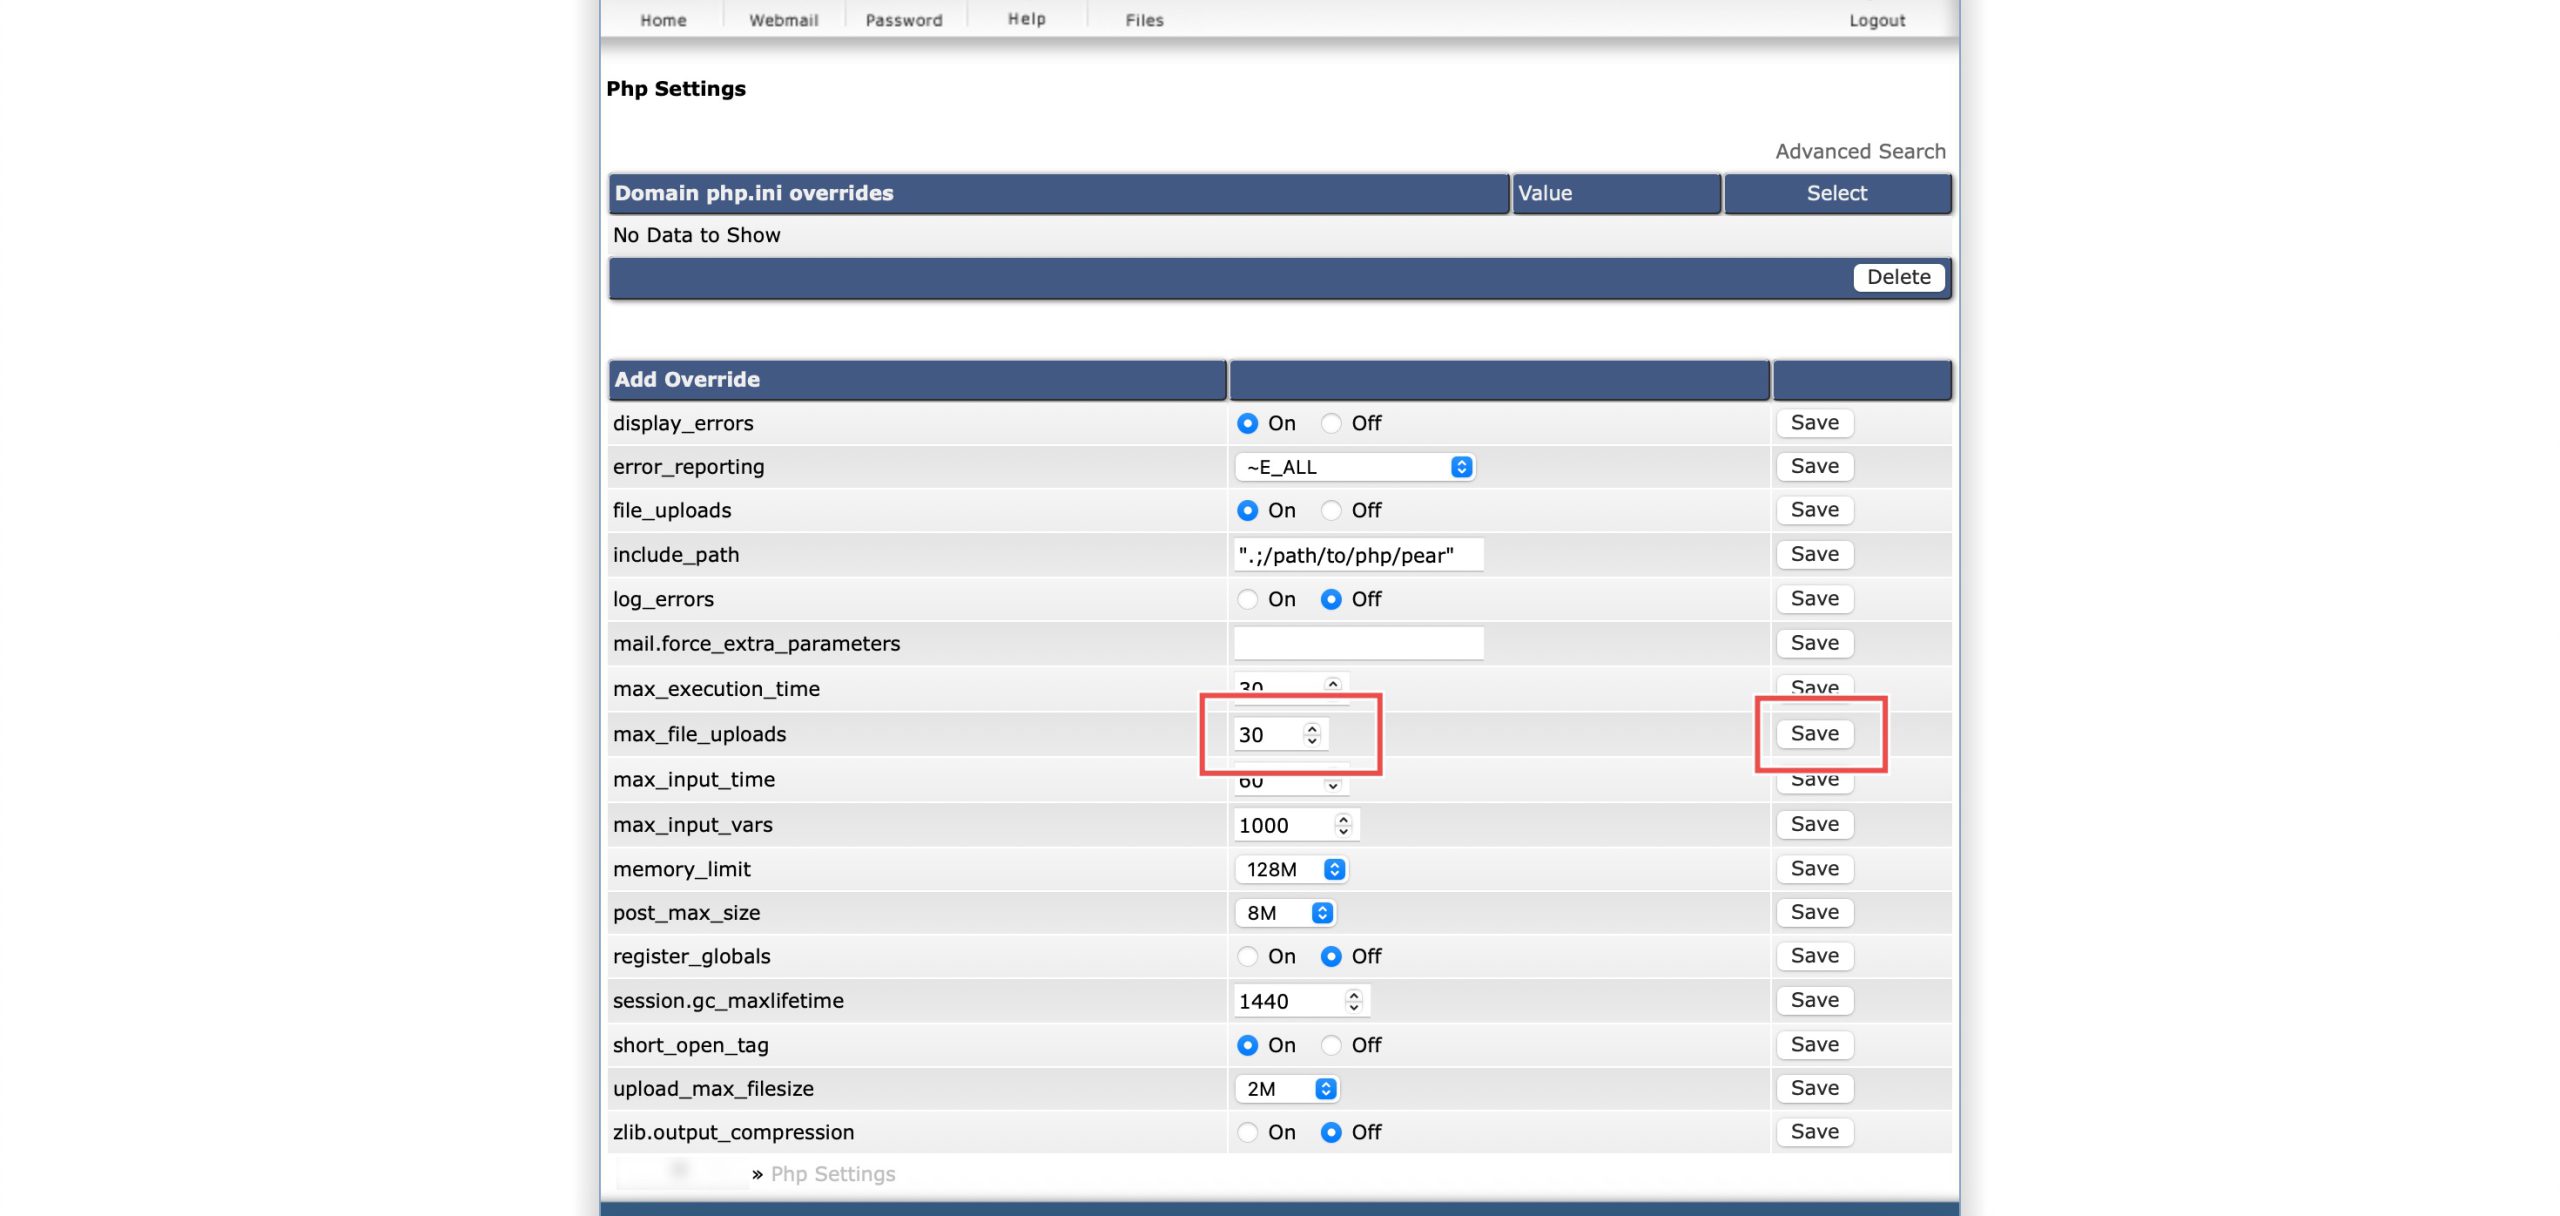Click the include_path text field

click(x=1357, y=555)
